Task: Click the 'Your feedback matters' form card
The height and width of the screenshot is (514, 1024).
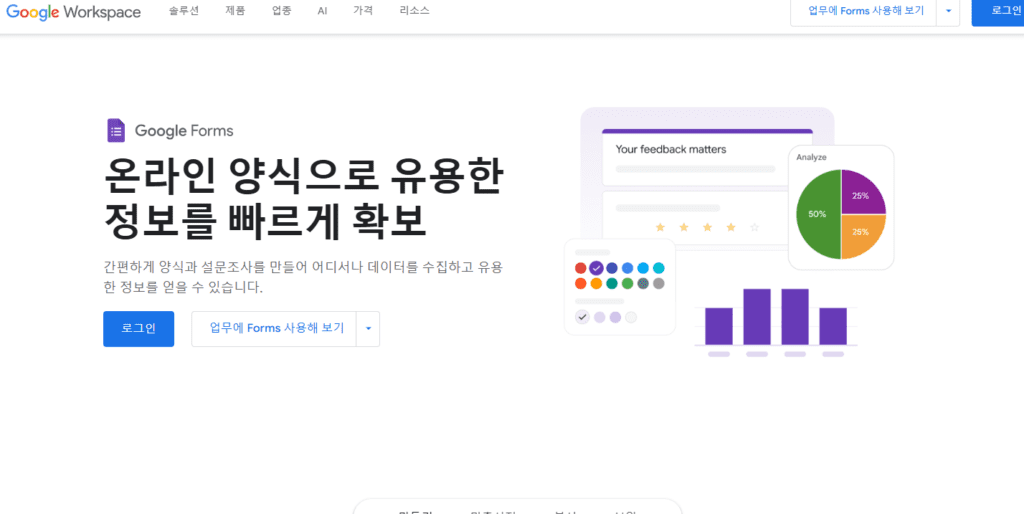Action: pyautogui.click(x=707, y=159)
